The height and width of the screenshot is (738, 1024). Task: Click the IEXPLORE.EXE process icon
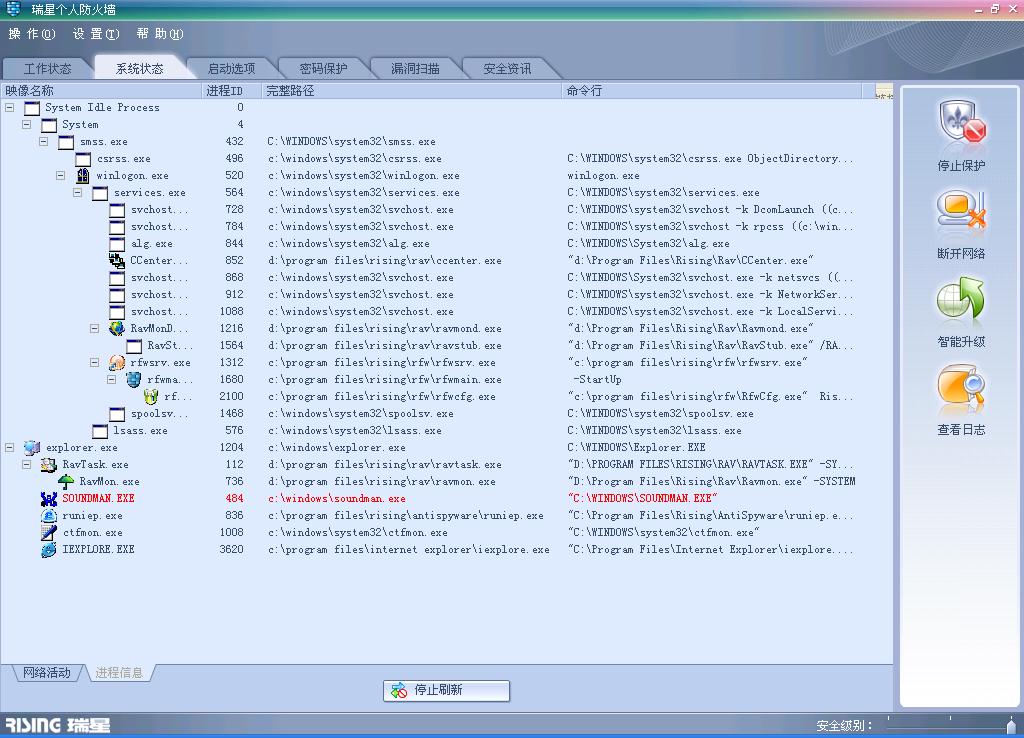tap(49, 549)
